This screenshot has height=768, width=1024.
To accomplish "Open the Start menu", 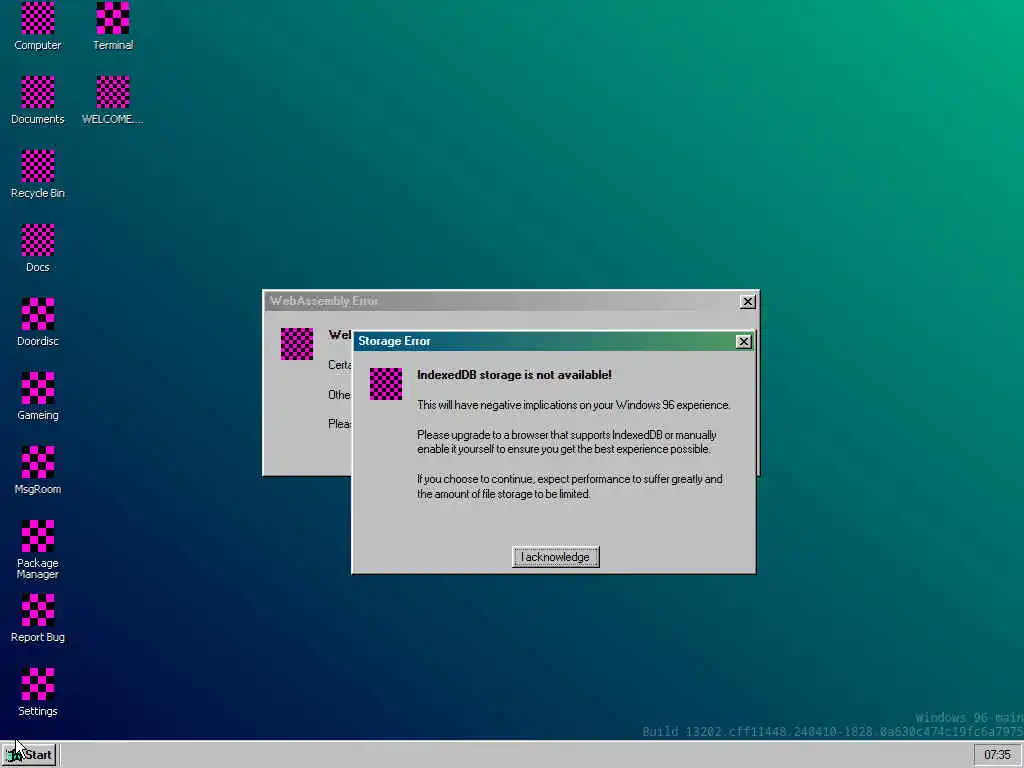I will pos(29,755).
